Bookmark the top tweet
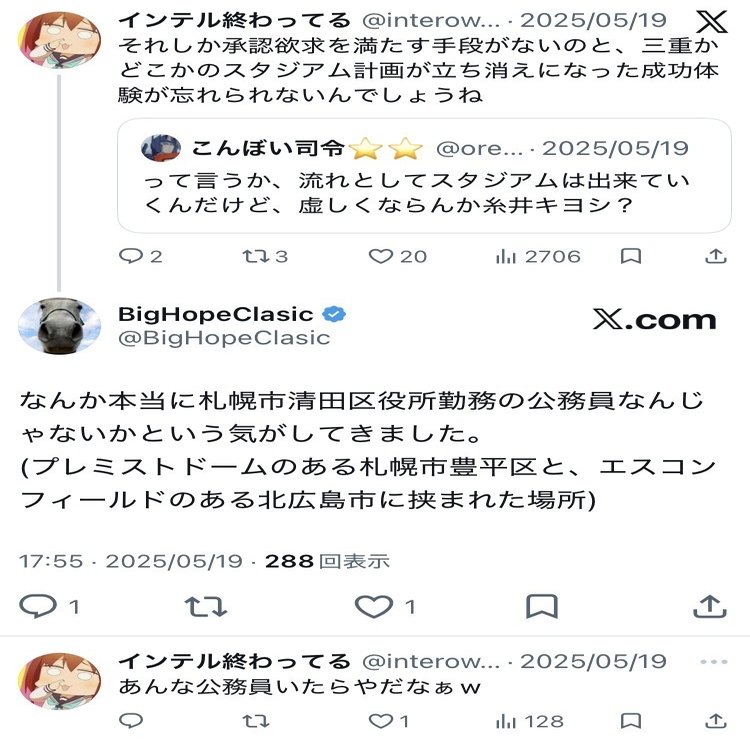Viewport: 750px width, 750px height. pos(631,257)
